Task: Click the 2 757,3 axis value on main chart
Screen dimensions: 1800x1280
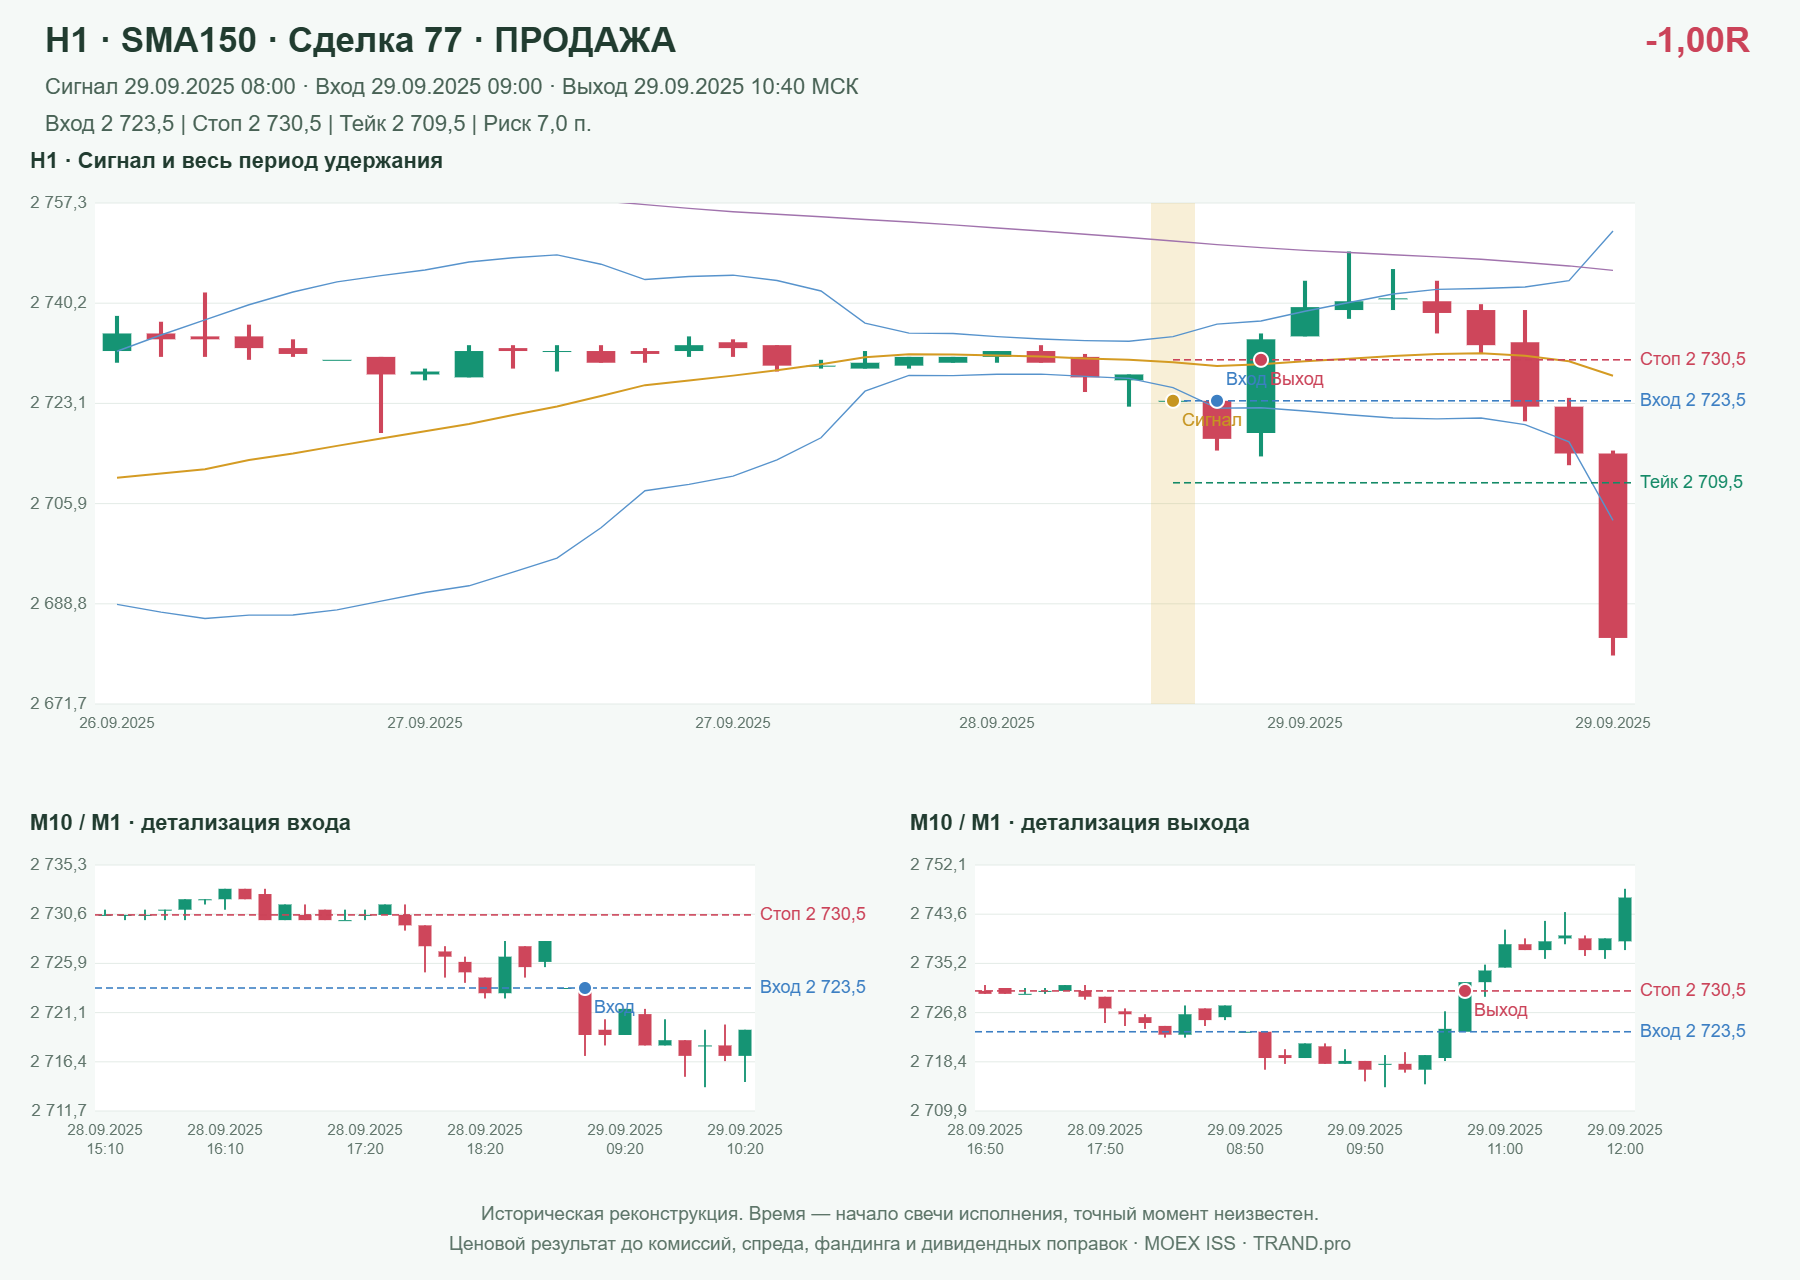Action: click(58, 203)
